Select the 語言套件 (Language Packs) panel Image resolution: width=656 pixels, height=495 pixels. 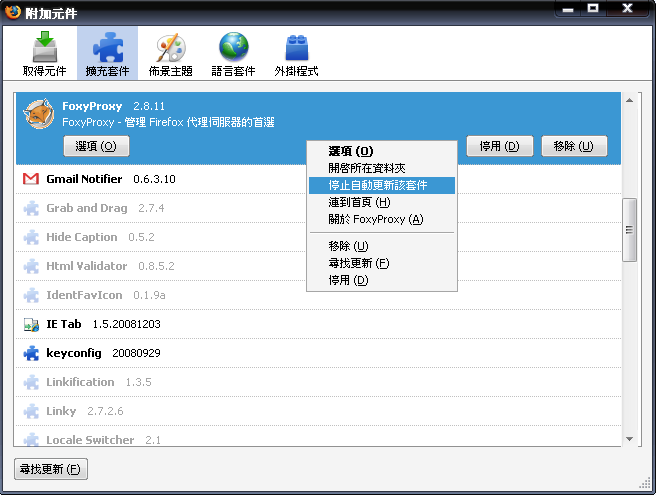[233, 56]
